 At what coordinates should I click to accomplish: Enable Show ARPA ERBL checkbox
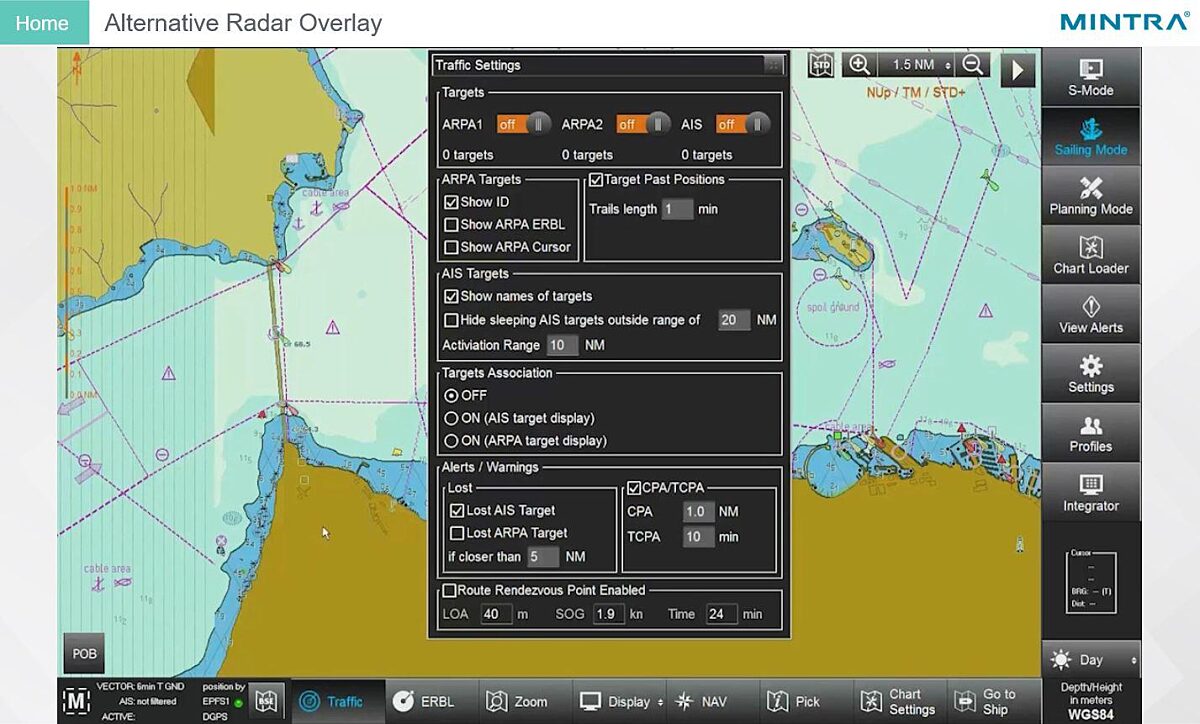451,224
